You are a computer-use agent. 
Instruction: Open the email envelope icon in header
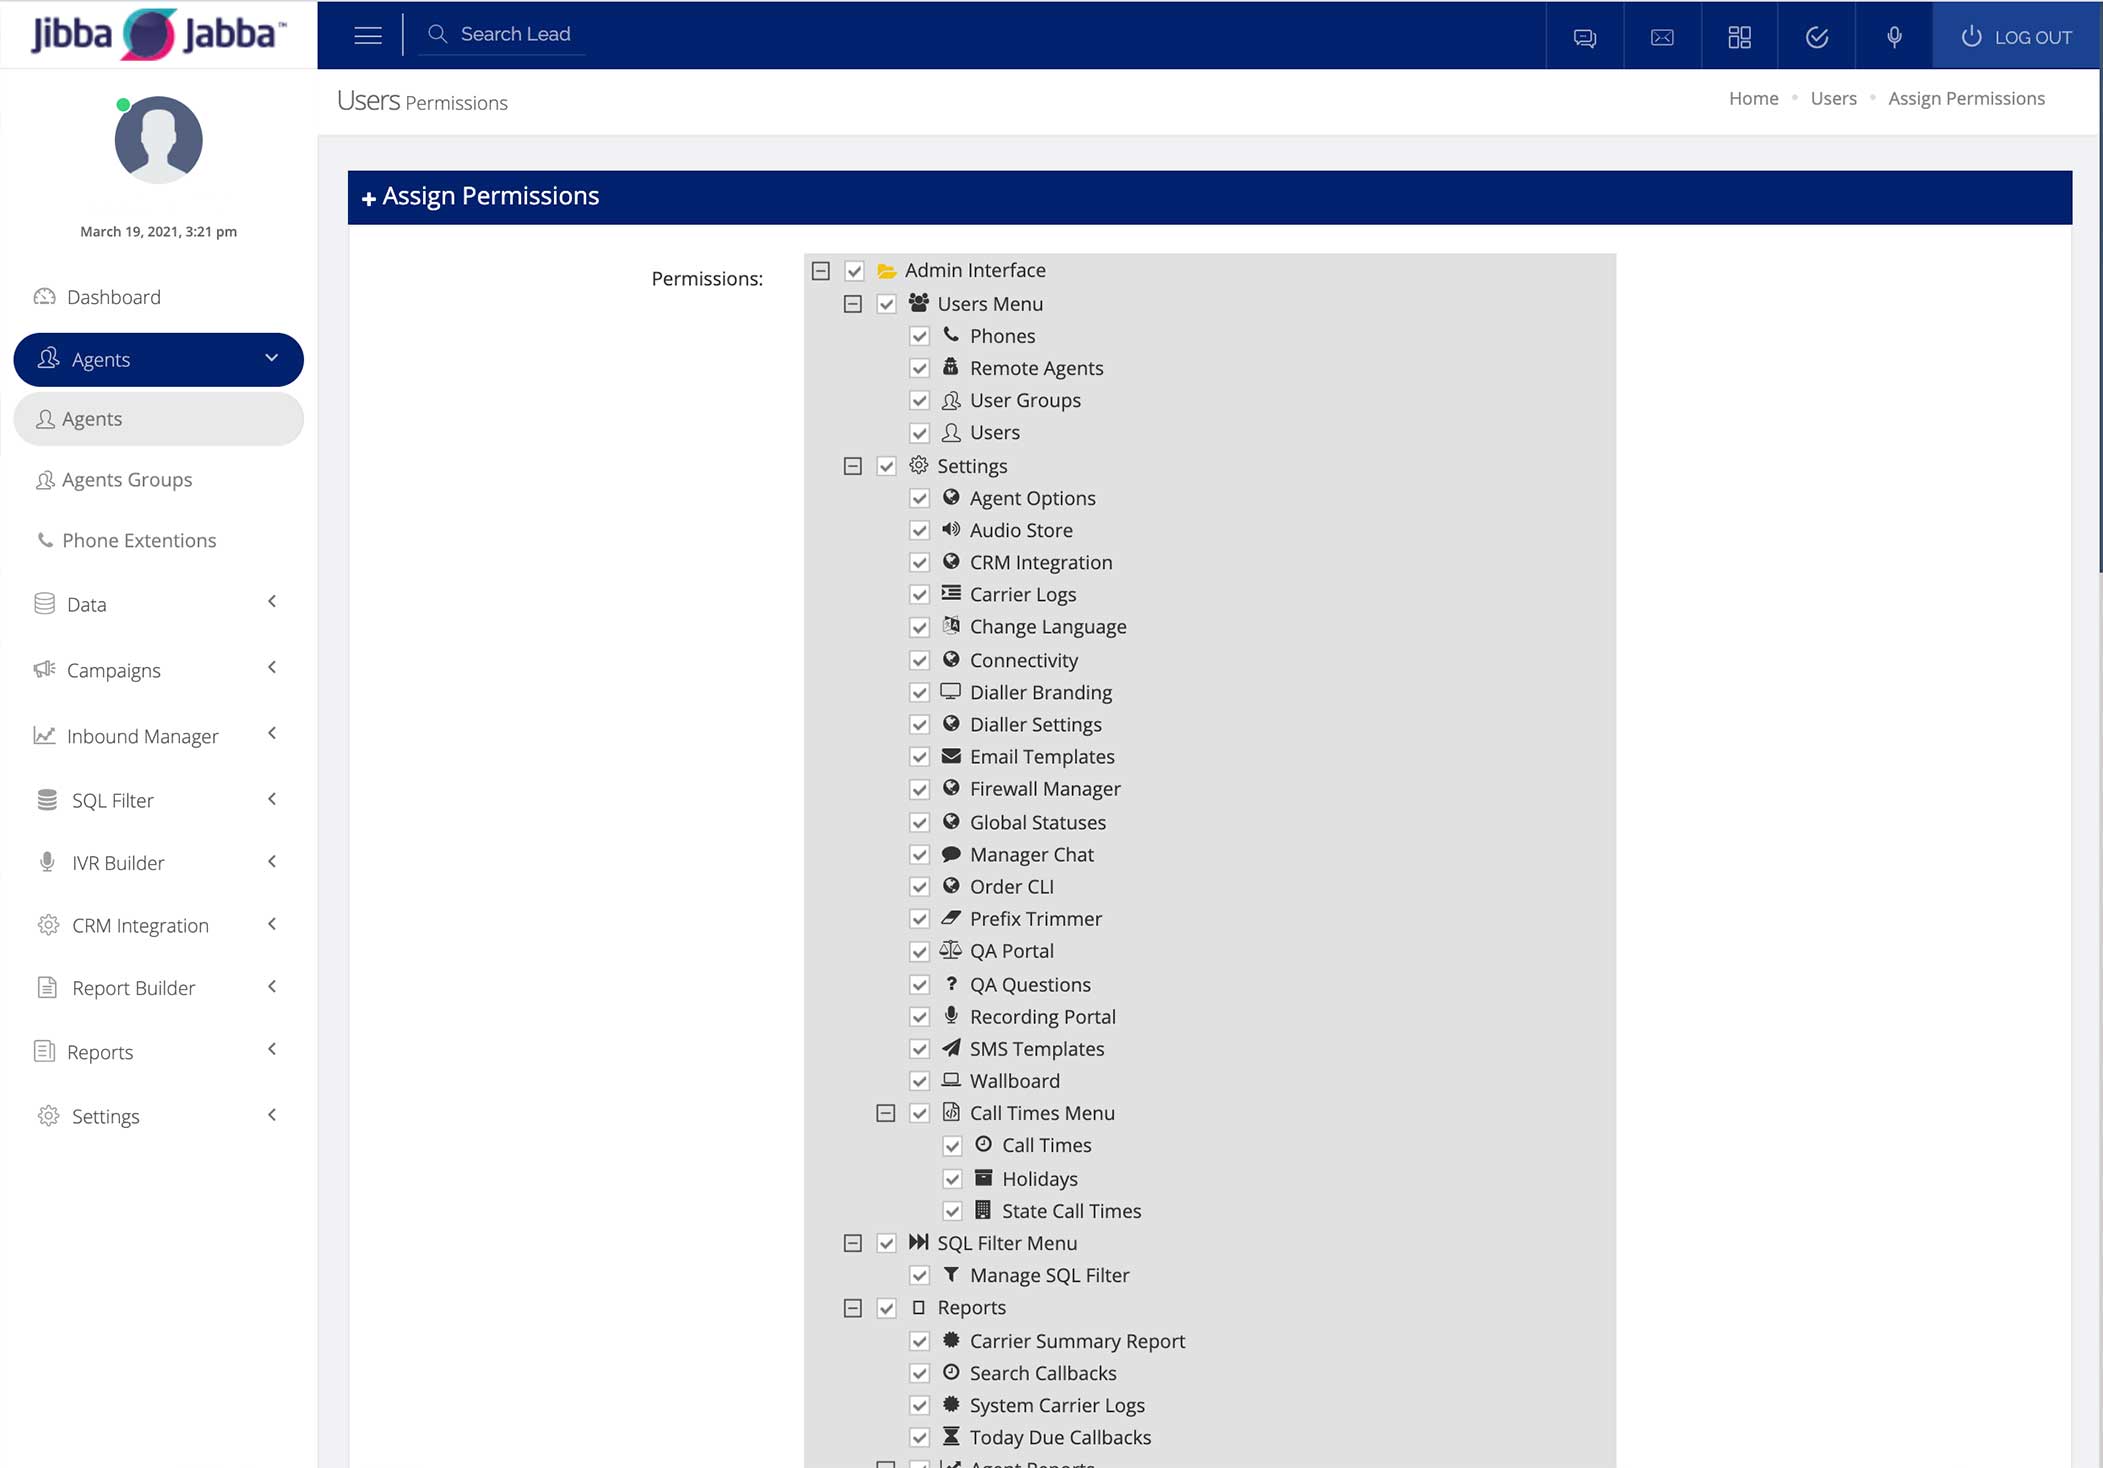coord(1662,37)
